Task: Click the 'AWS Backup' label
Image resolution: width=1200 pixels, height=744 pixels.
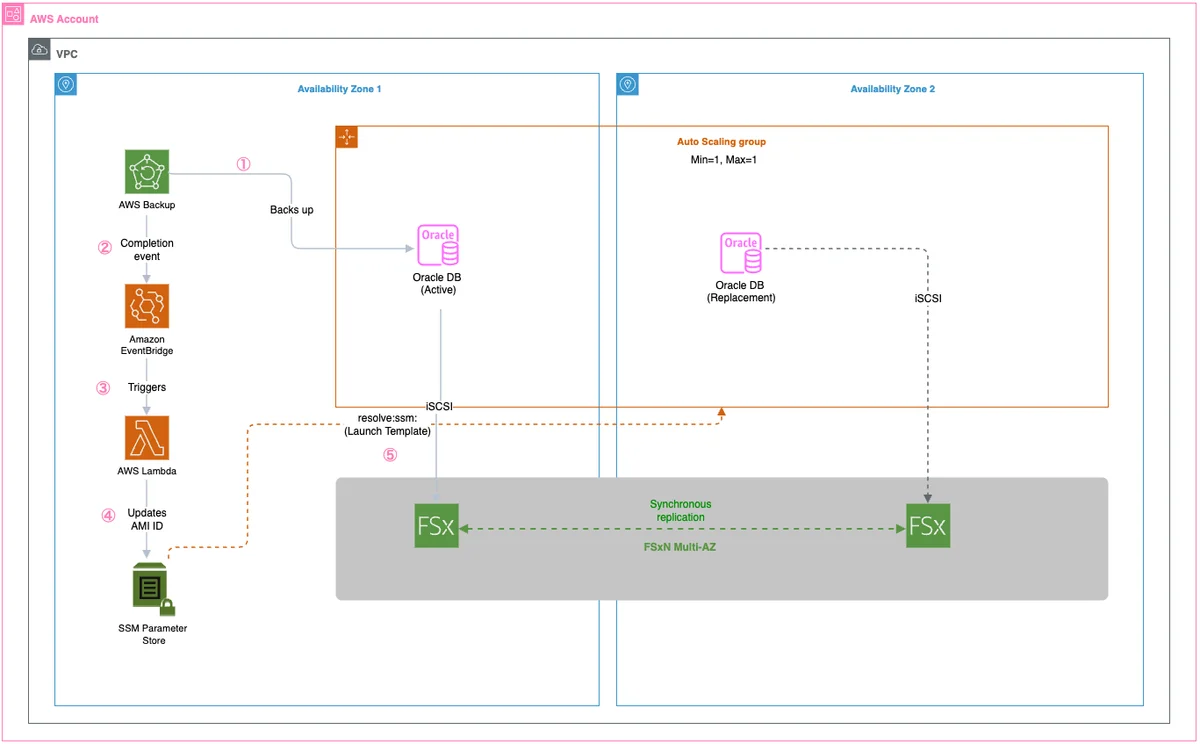Action: 147,205
